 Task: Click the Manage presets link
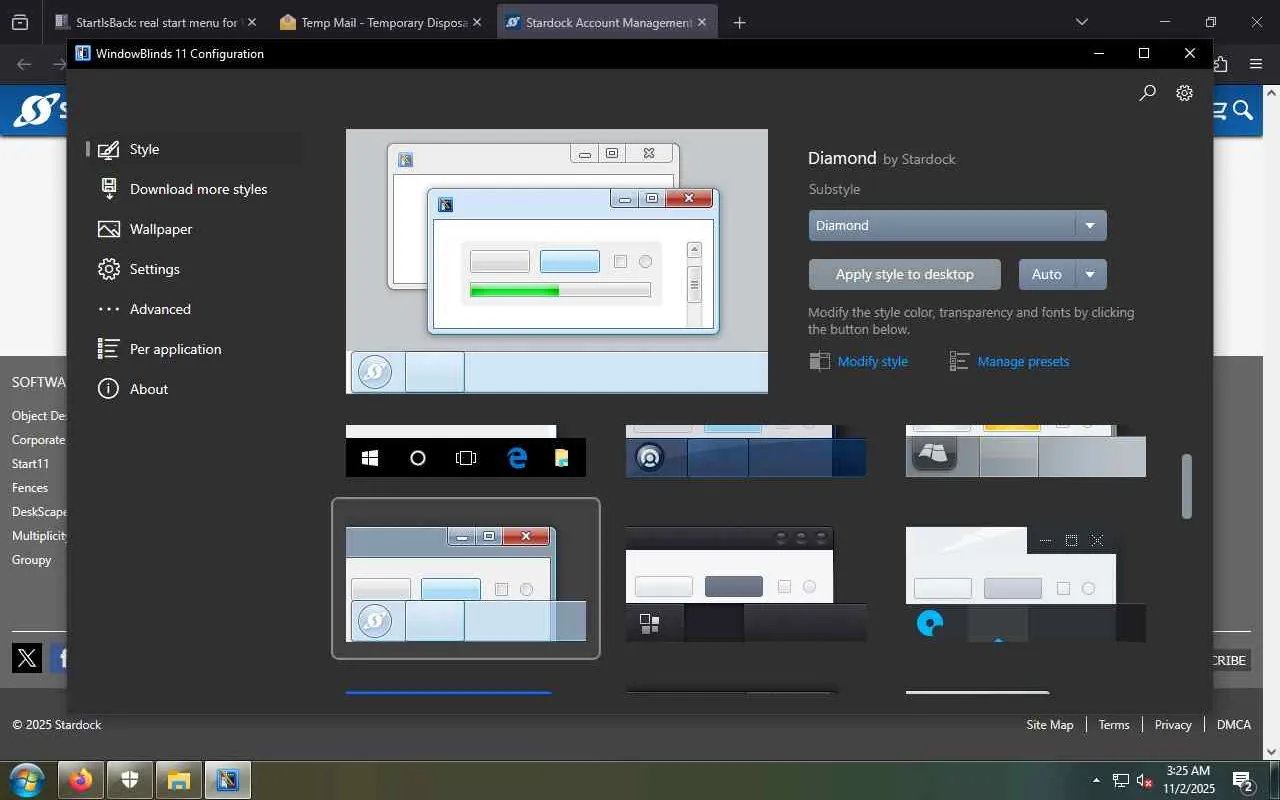(x=1023, y=361)
